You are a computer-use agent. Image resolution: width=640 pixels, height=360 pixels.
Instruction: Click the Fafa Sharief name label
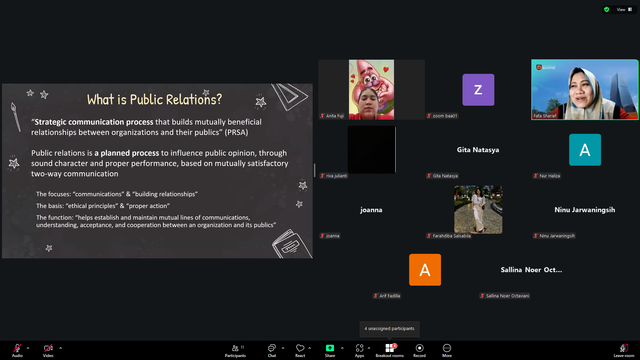click(x=545, y=116)
